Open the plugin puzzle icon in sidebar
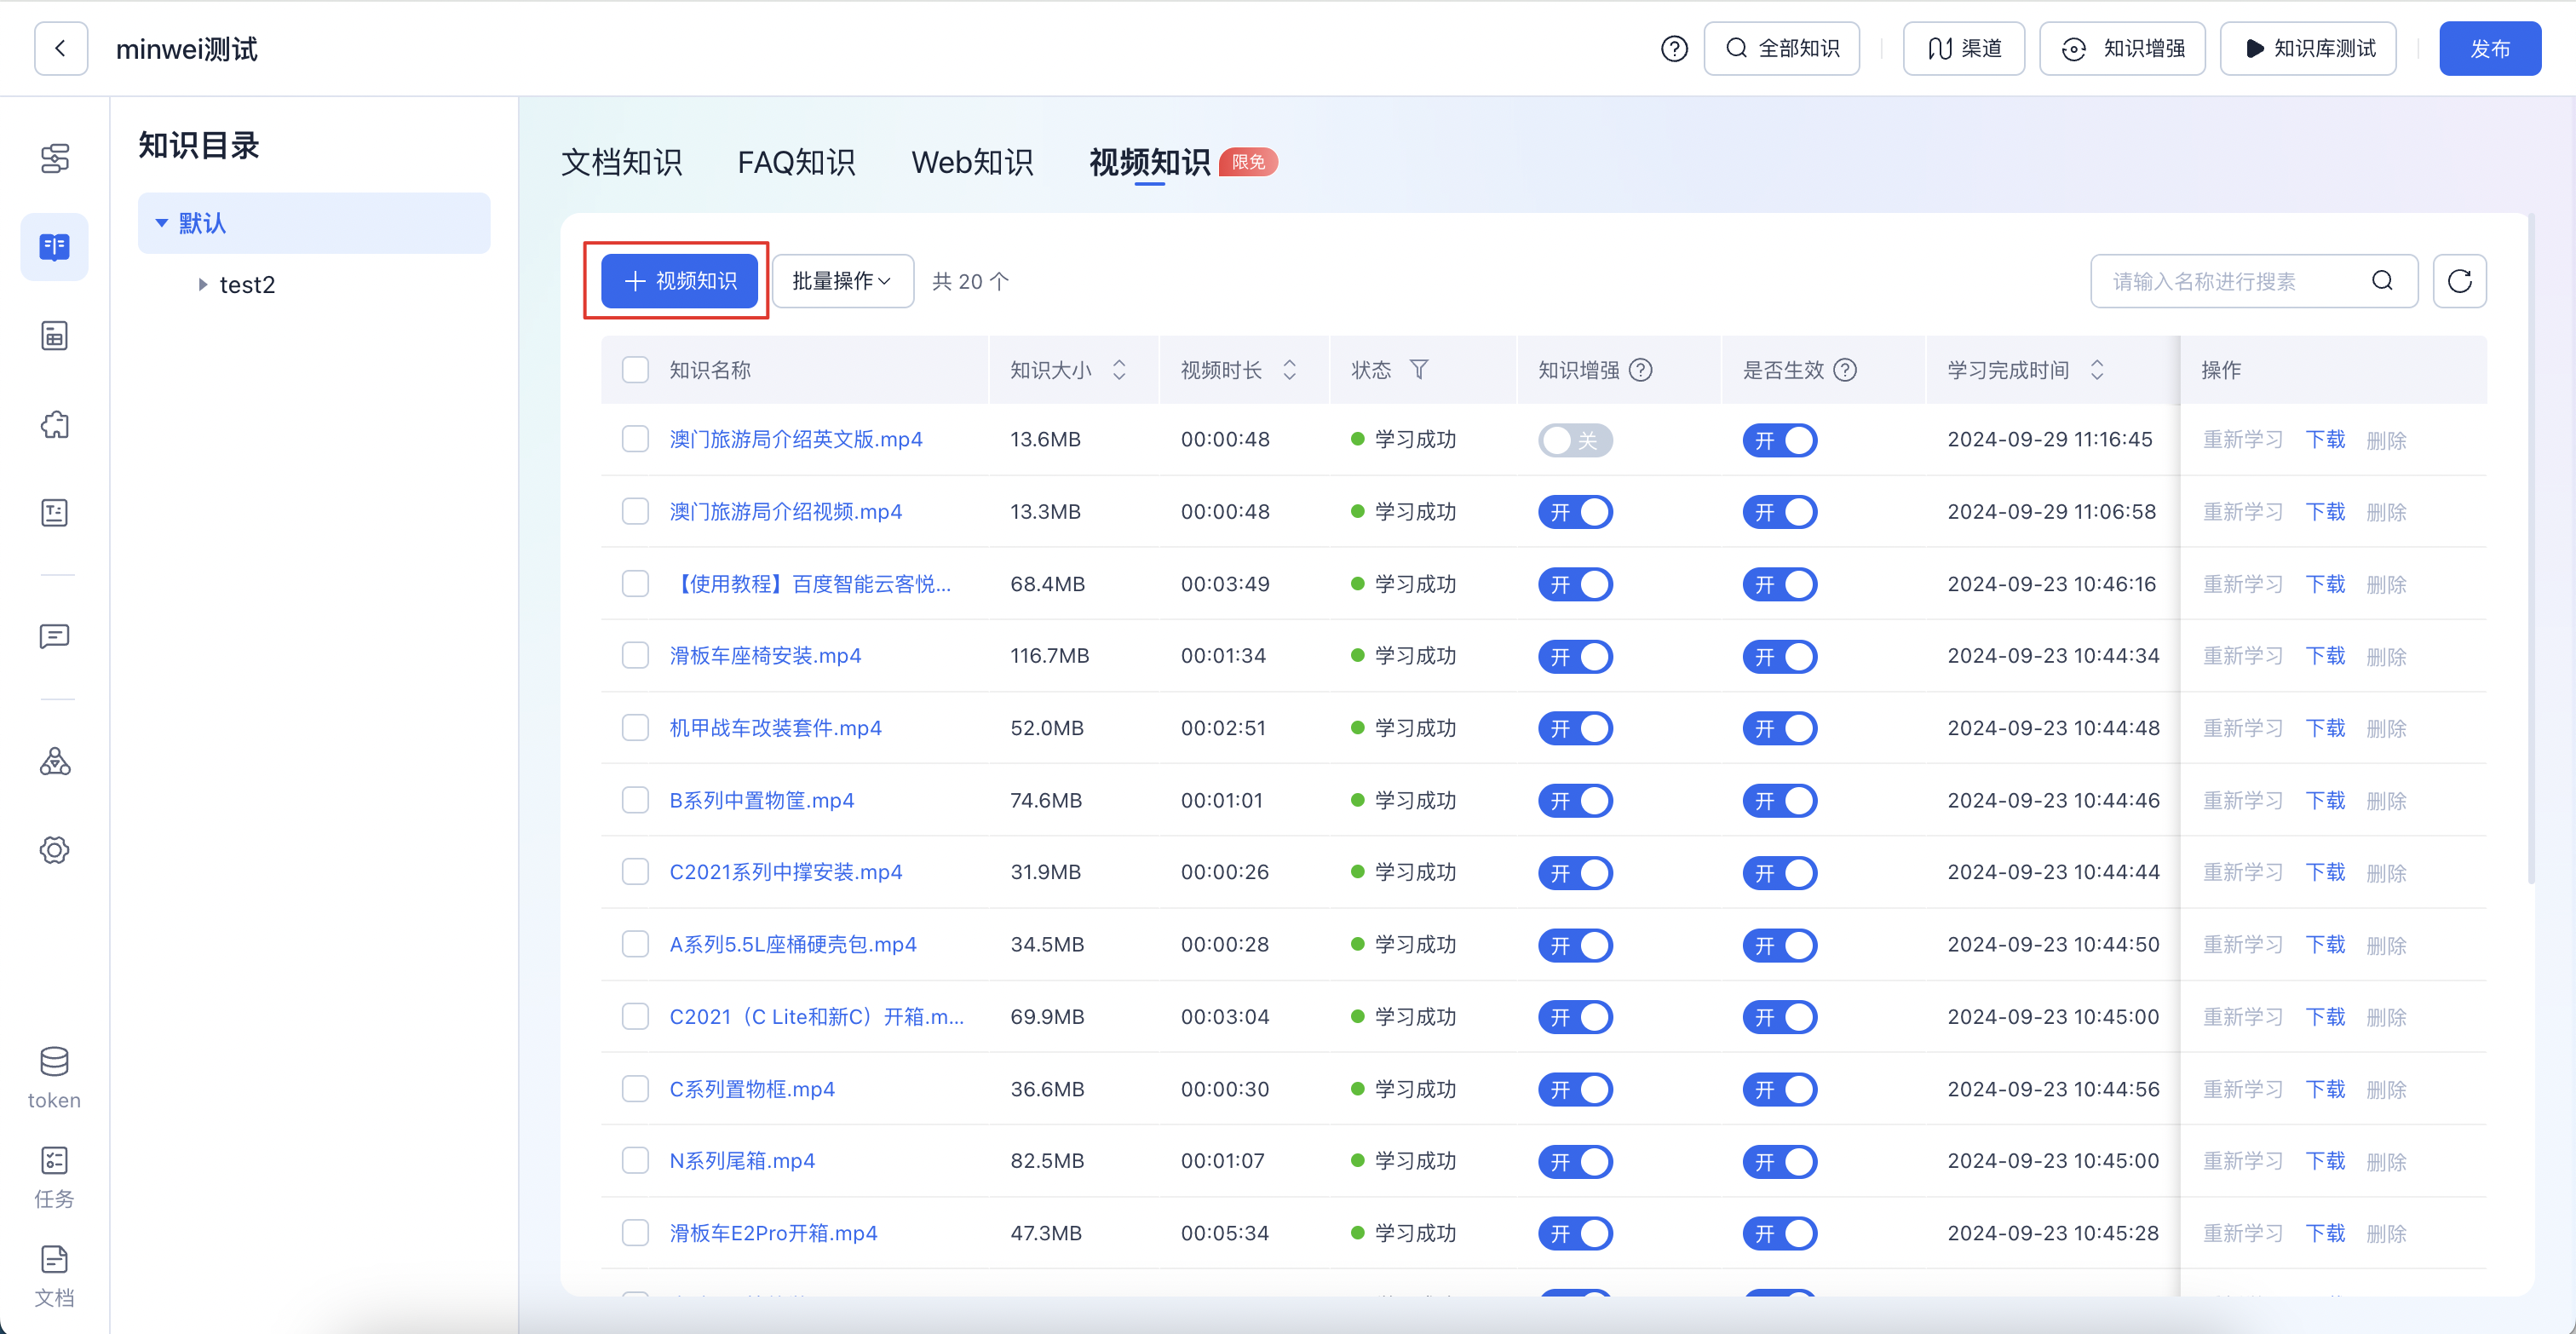The width and height of the screenshot is (2576, 1334). point(54,425)
